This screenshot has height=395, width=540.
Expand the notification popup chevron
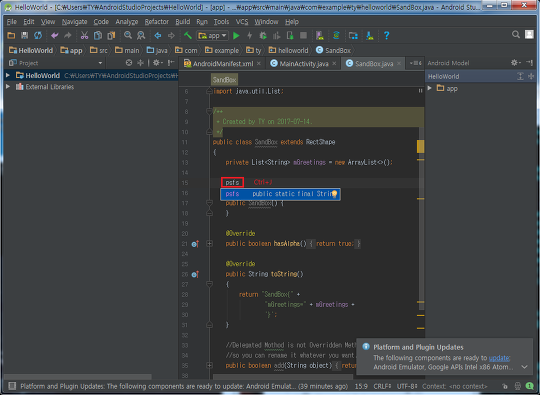pyautogui.click(x=524, y=367)
